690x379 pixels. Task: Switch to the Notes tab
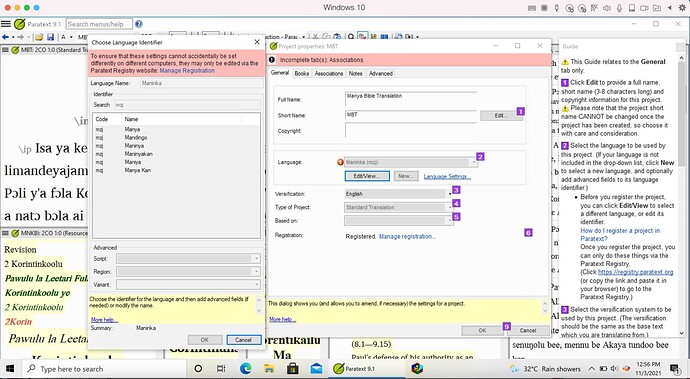coord(356,74)
